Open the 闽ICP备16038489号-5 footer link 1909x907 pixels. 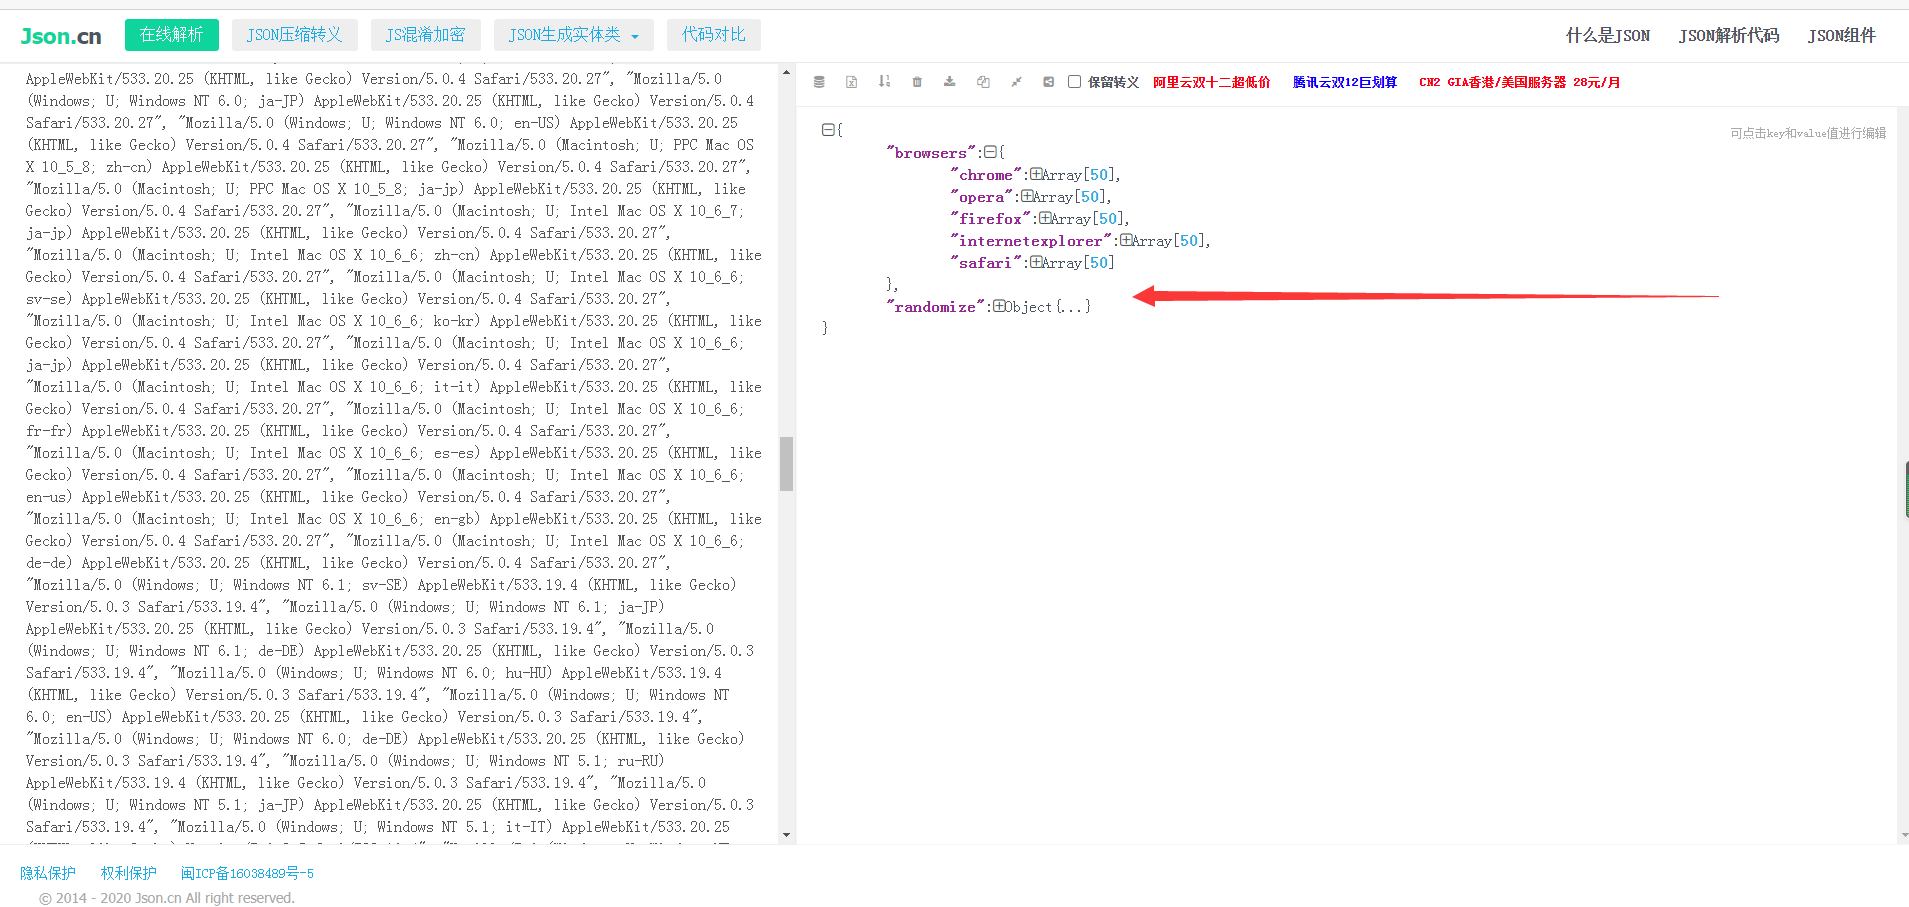point(247,873)
